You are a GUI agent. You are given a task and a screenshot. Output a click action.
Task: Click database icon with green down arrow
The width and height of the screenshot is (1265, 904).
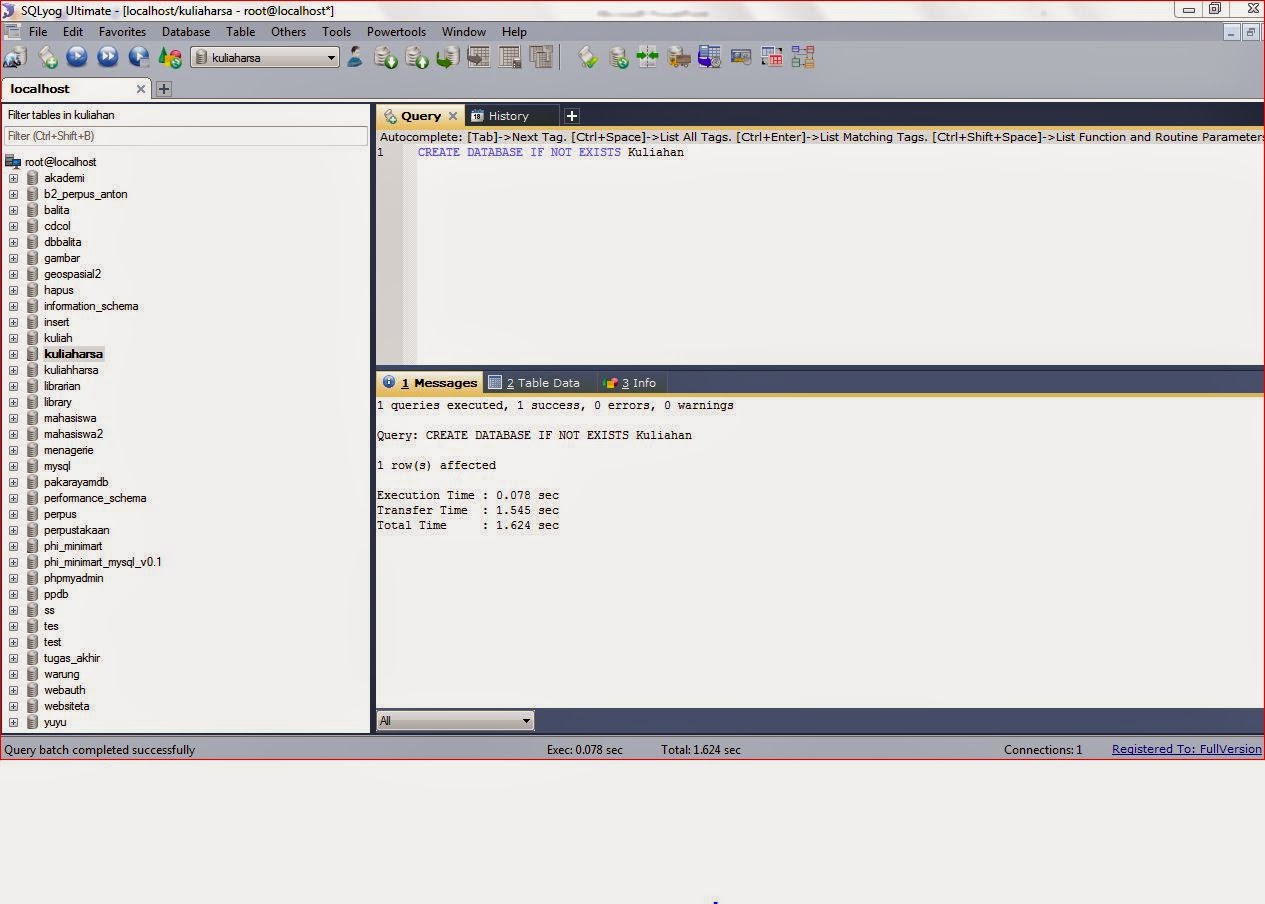coord(386,58)
